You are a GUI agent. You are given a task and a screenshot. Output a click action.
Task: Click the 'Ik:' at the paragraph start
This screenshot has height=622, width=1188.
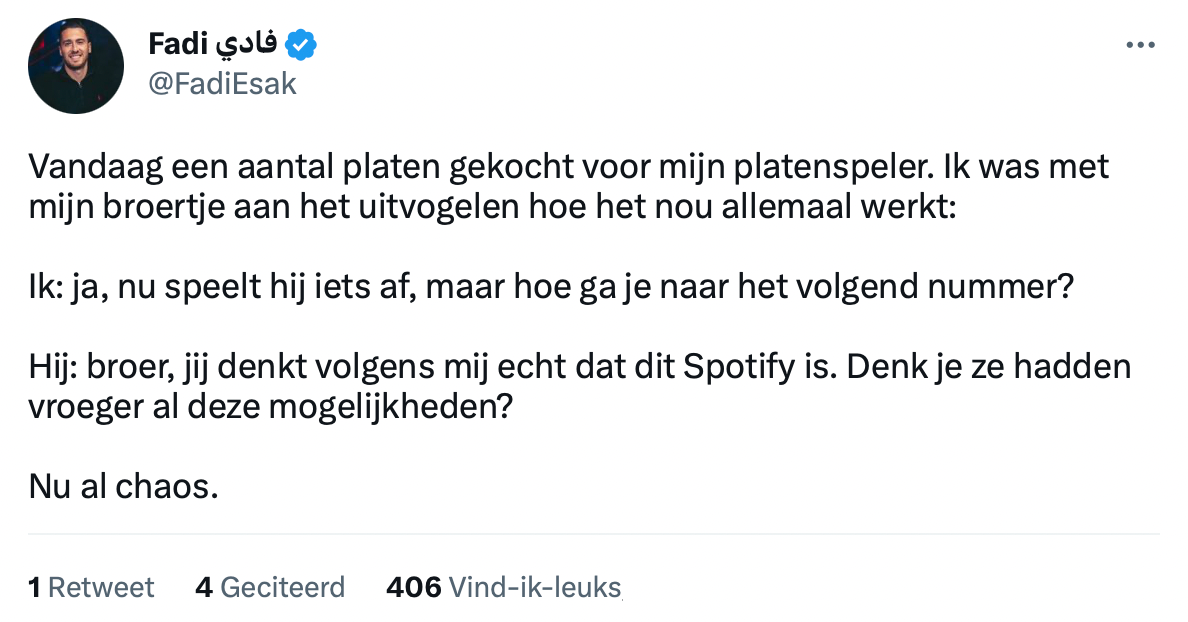[x=44, y=287]
